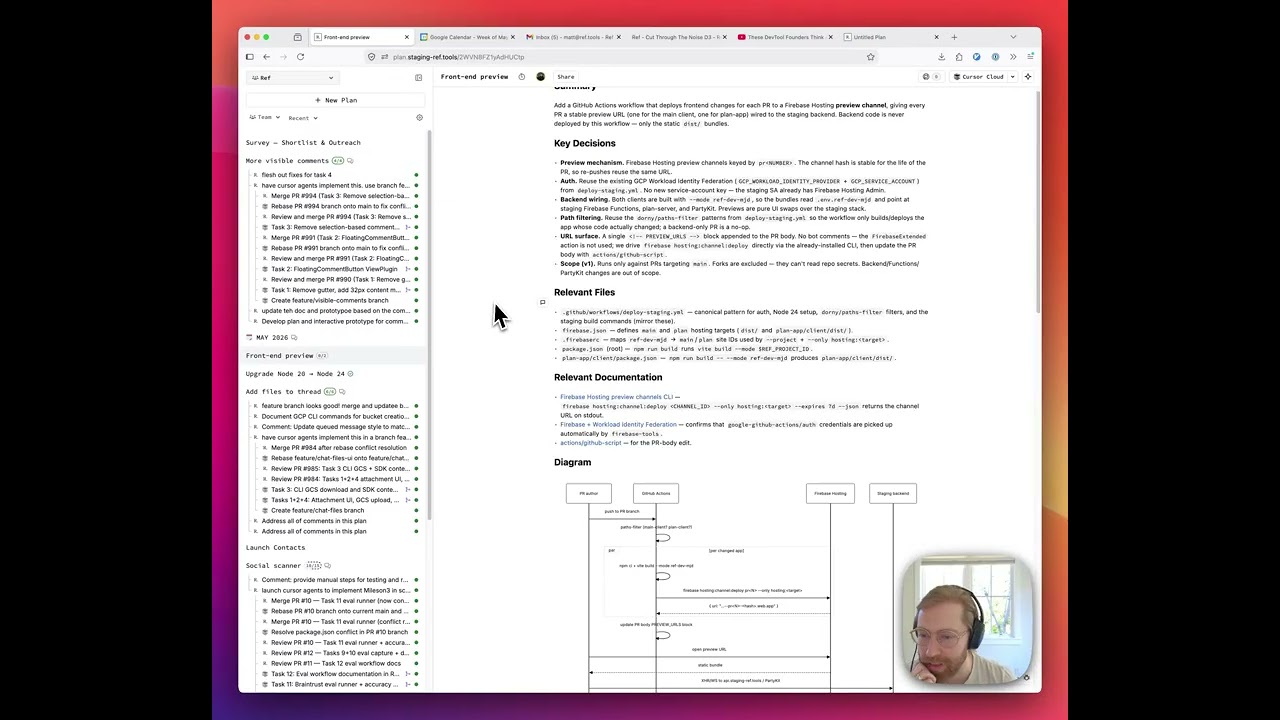Open the browser extensions overflow chevrons

[1013, 57]
